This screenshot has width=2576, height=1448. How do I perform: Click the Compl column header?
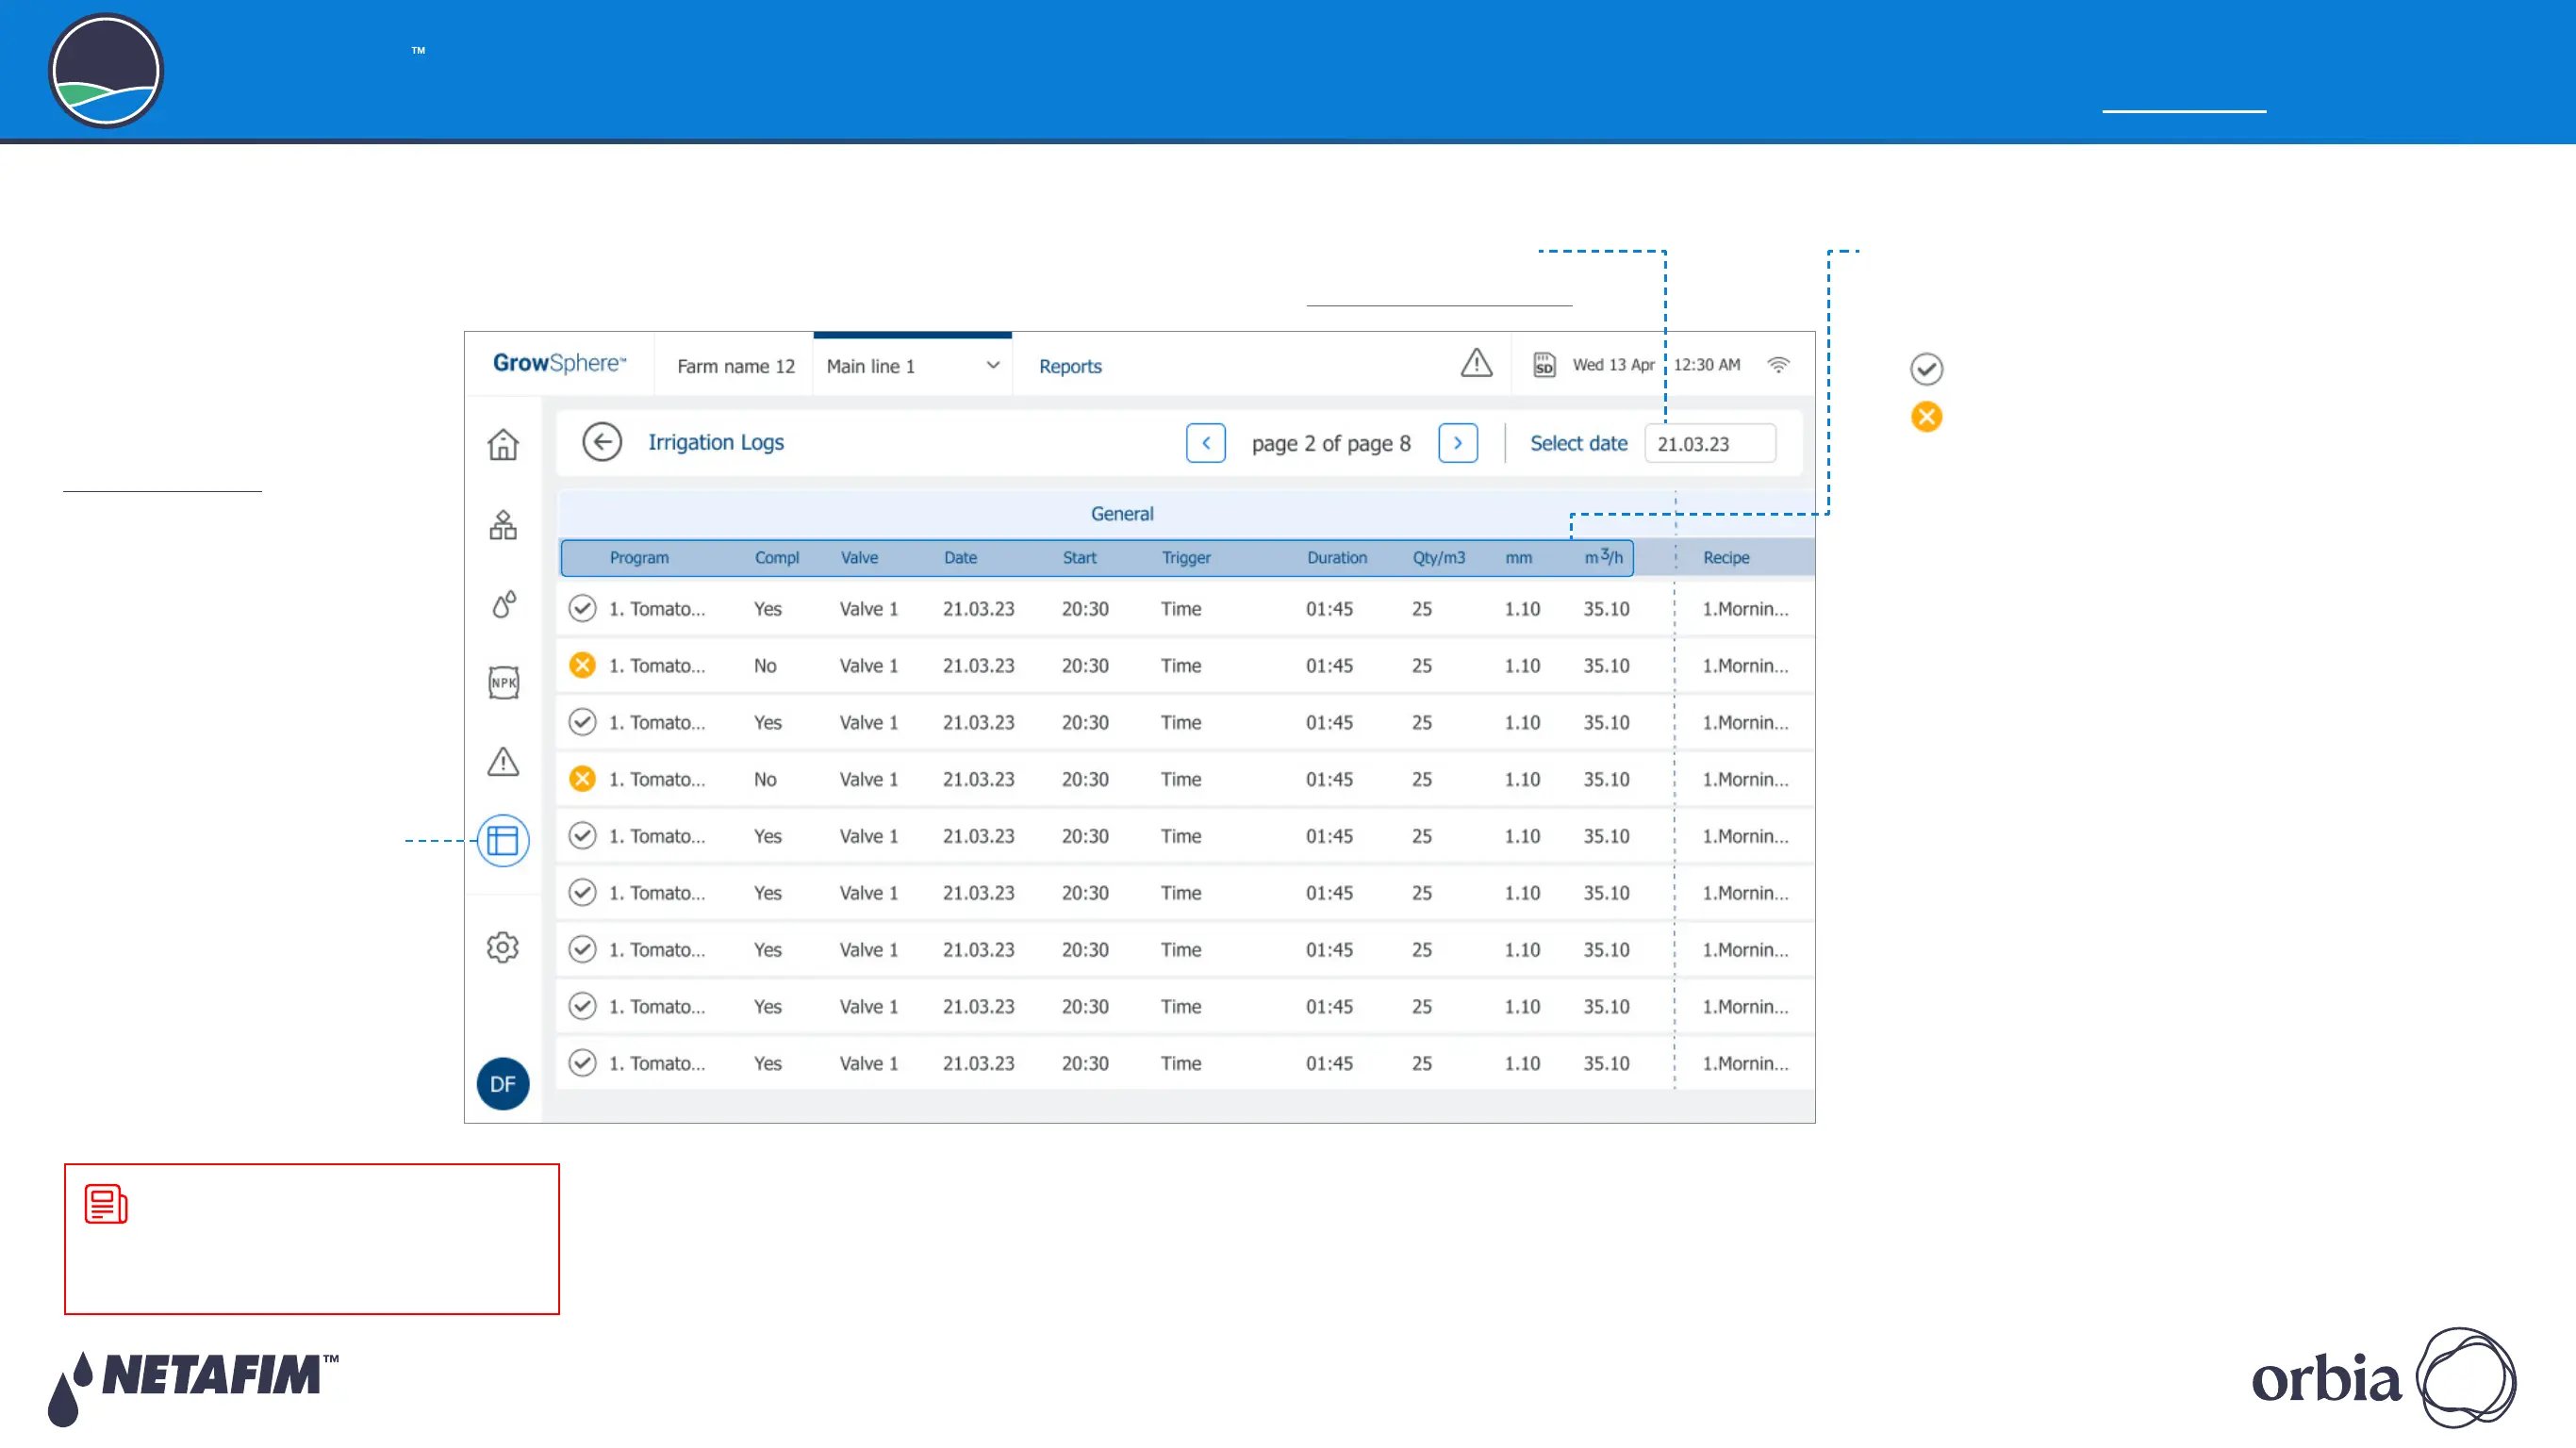(x=777, y=558)
